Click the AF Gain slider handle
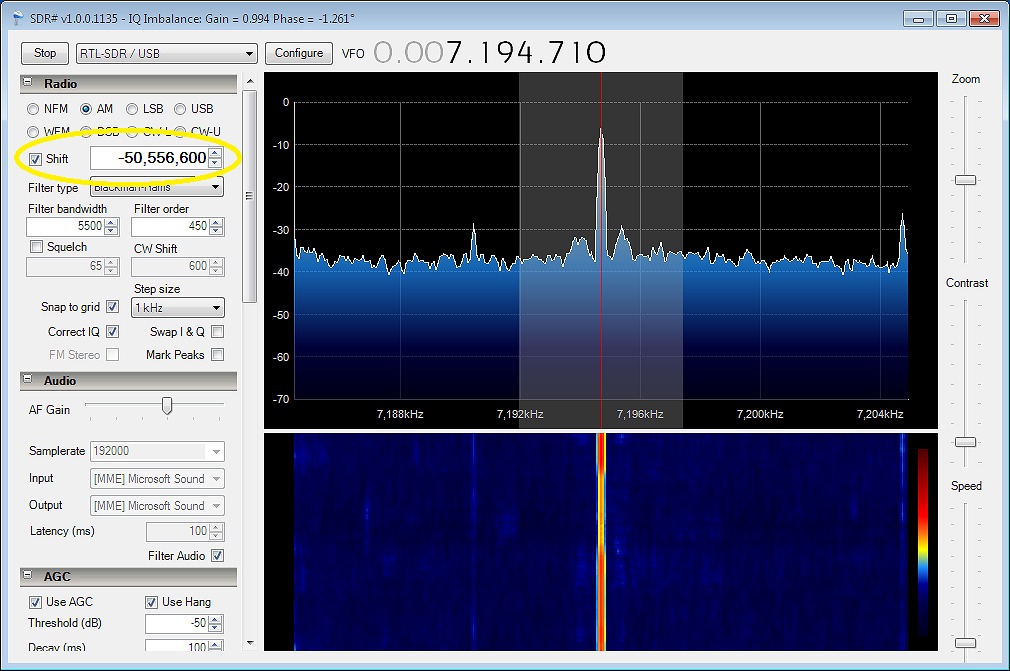The width and height of the screenshot is (1010, 671). click(x=167, y=405)
